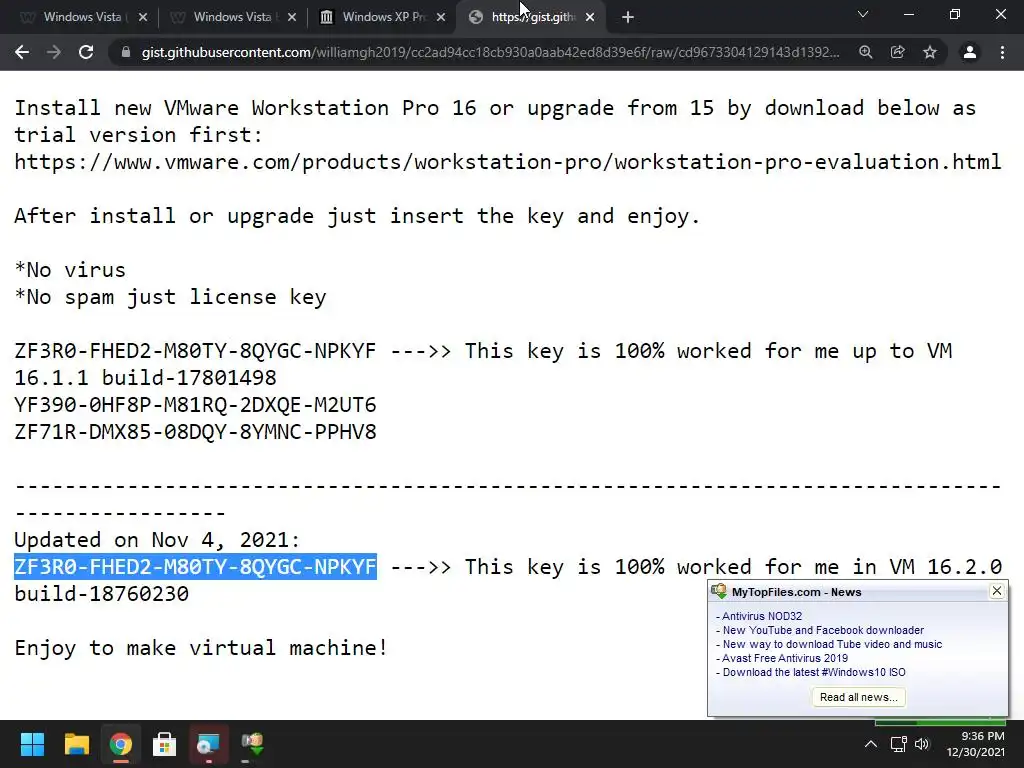The image size is (1024, 768).
Task: Click the first ZF3R0 key above build-17801498
Action: coord(195,351)
